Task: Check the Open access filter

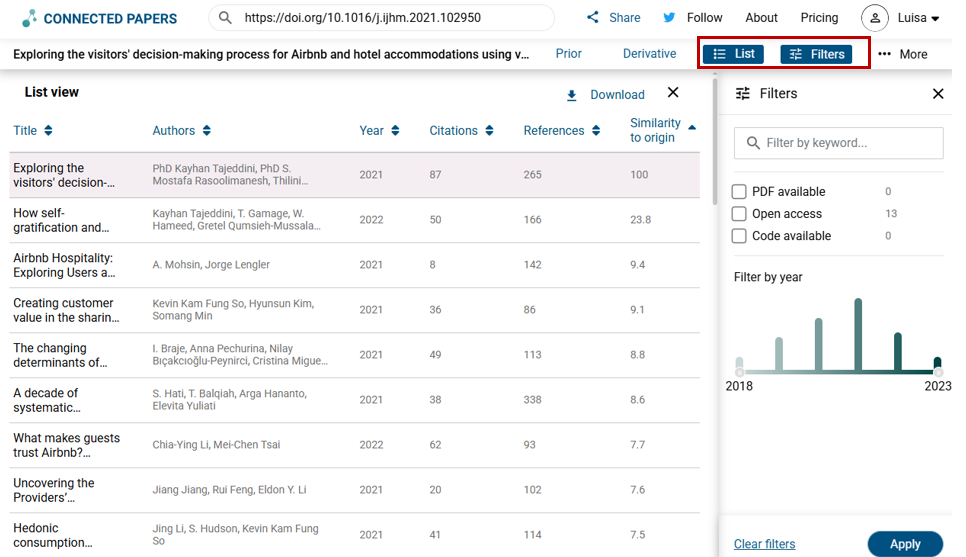Action: tap(739, 214)
